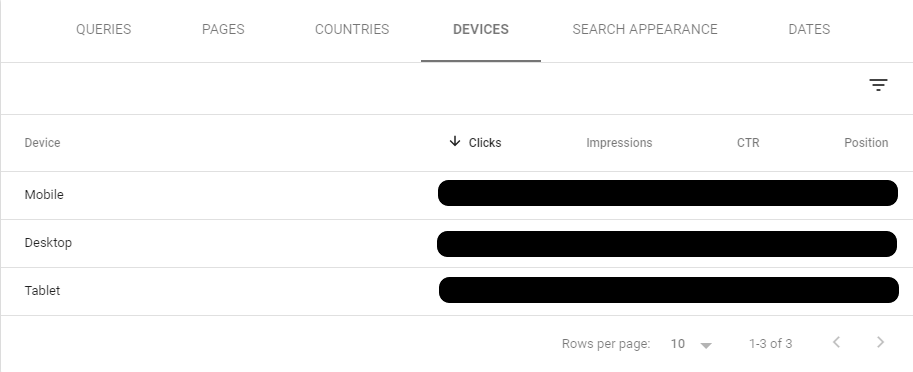This screenshot has height=372, width=913.
Task: Select the Mobile device row
Action: click(x=456, y=195)
